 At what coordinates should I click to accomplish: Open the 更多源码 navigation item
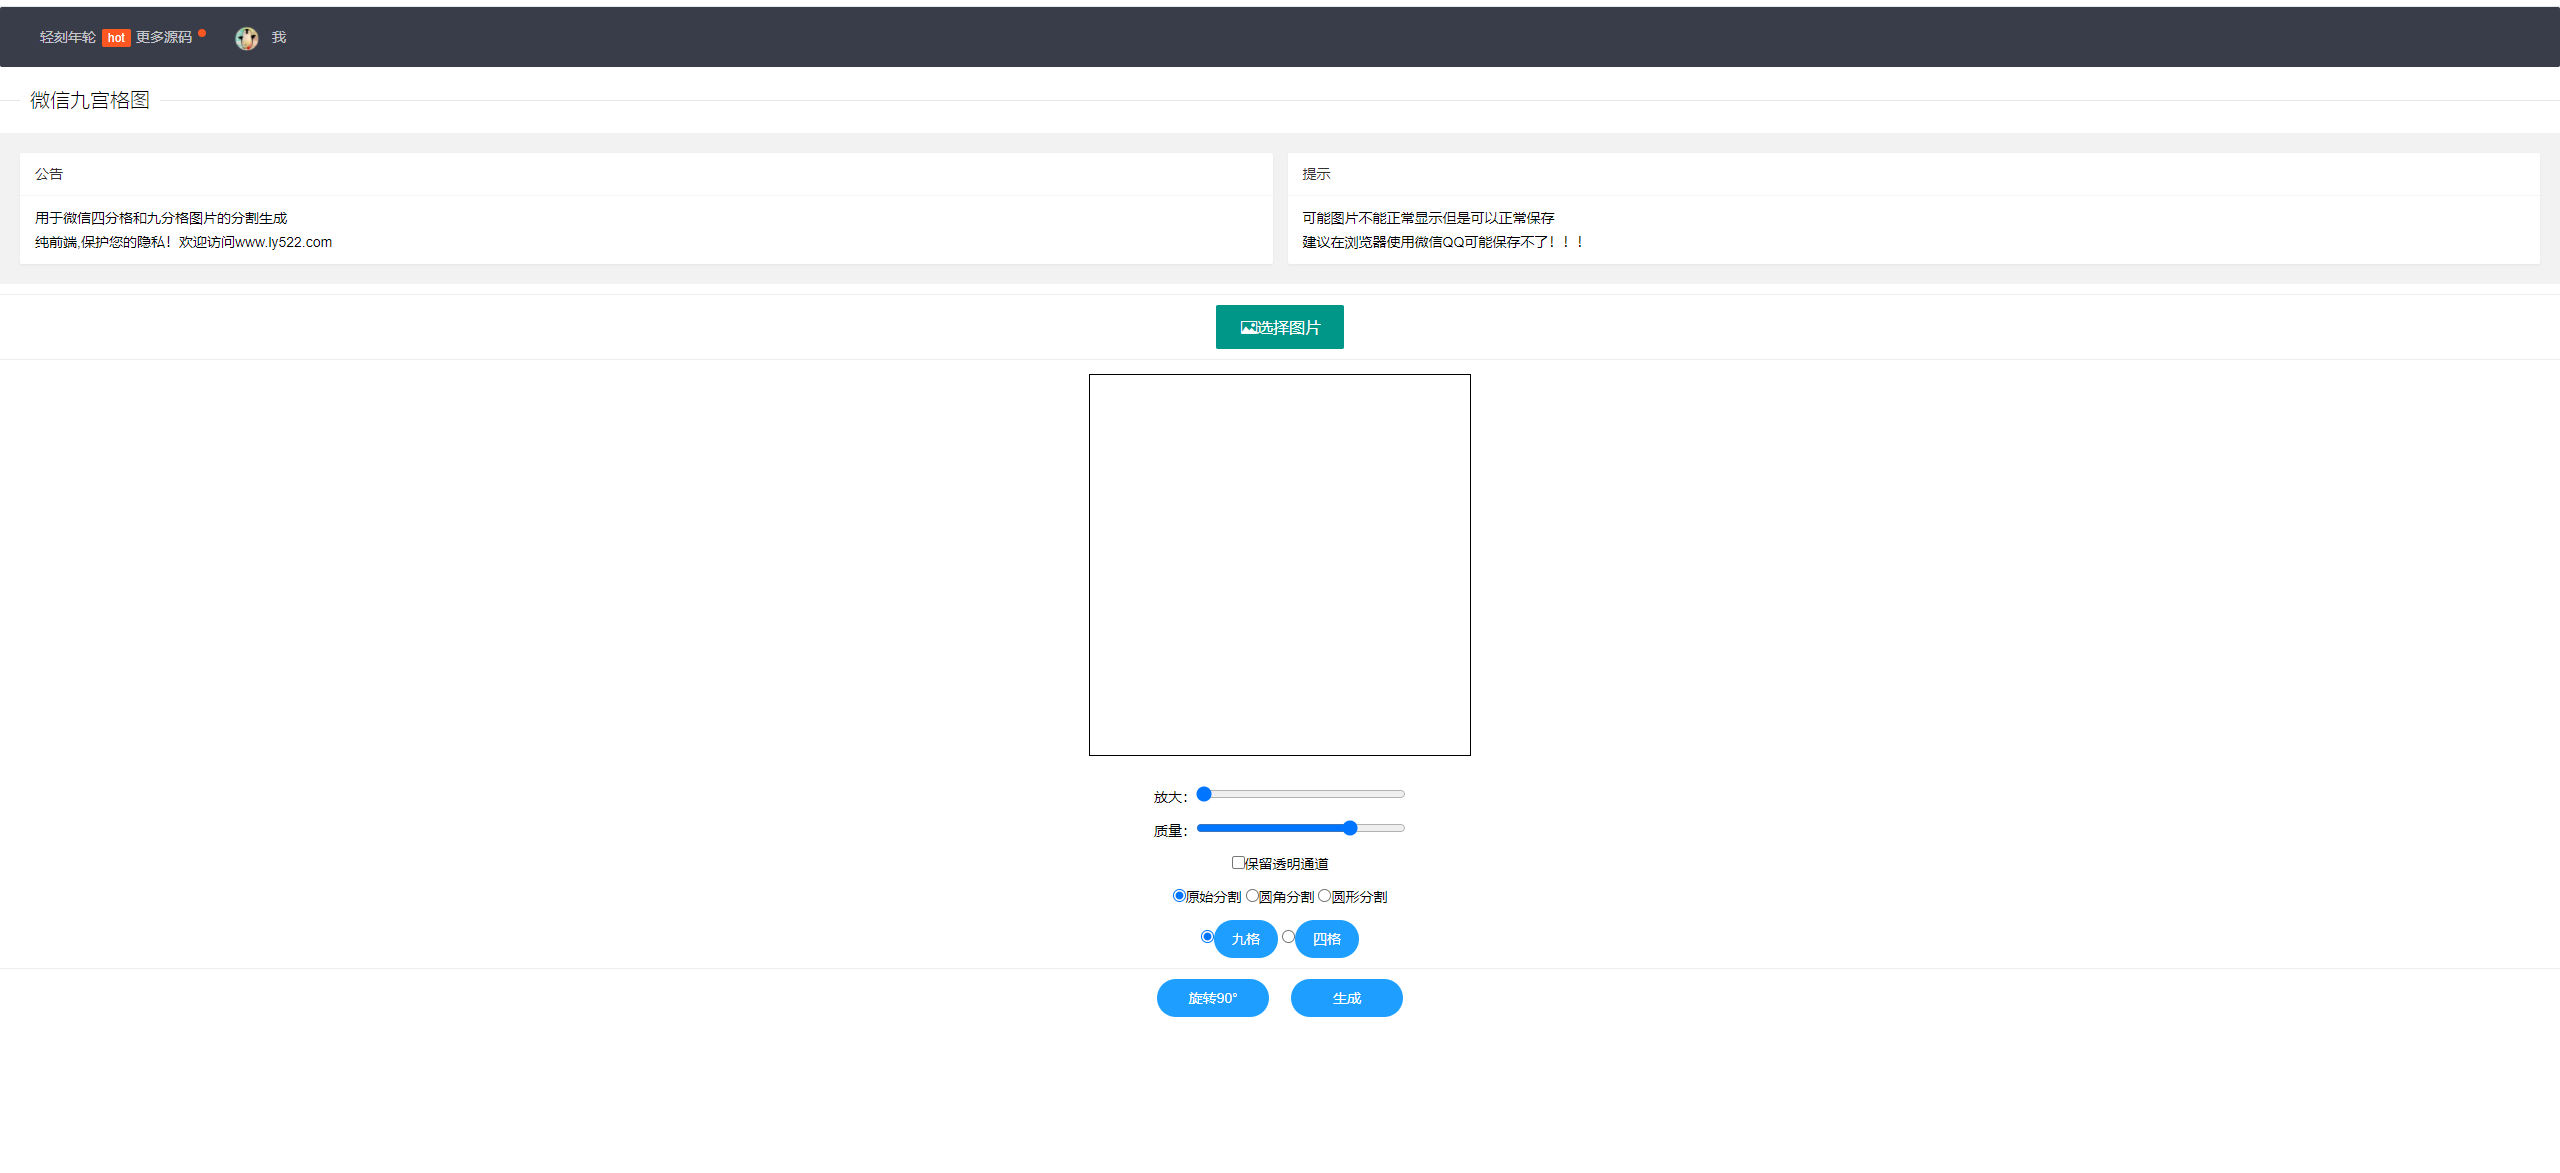[164, 38]
